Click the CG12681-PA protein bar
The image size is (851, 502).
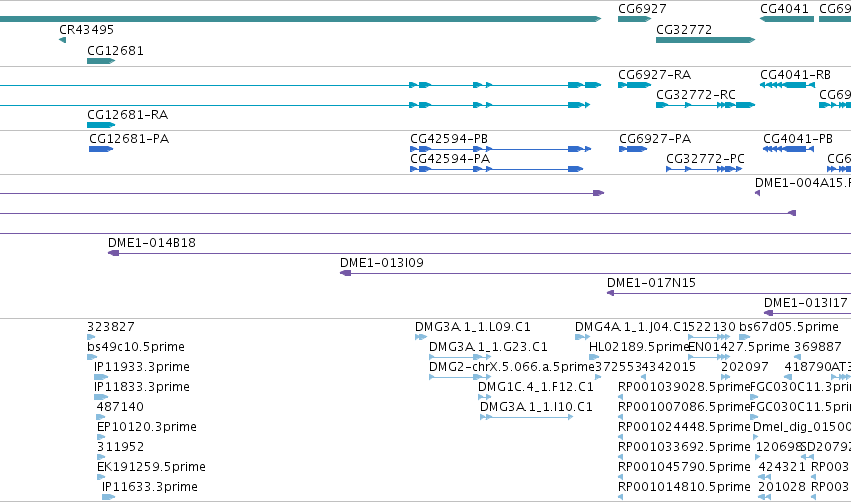pos(101,149)
